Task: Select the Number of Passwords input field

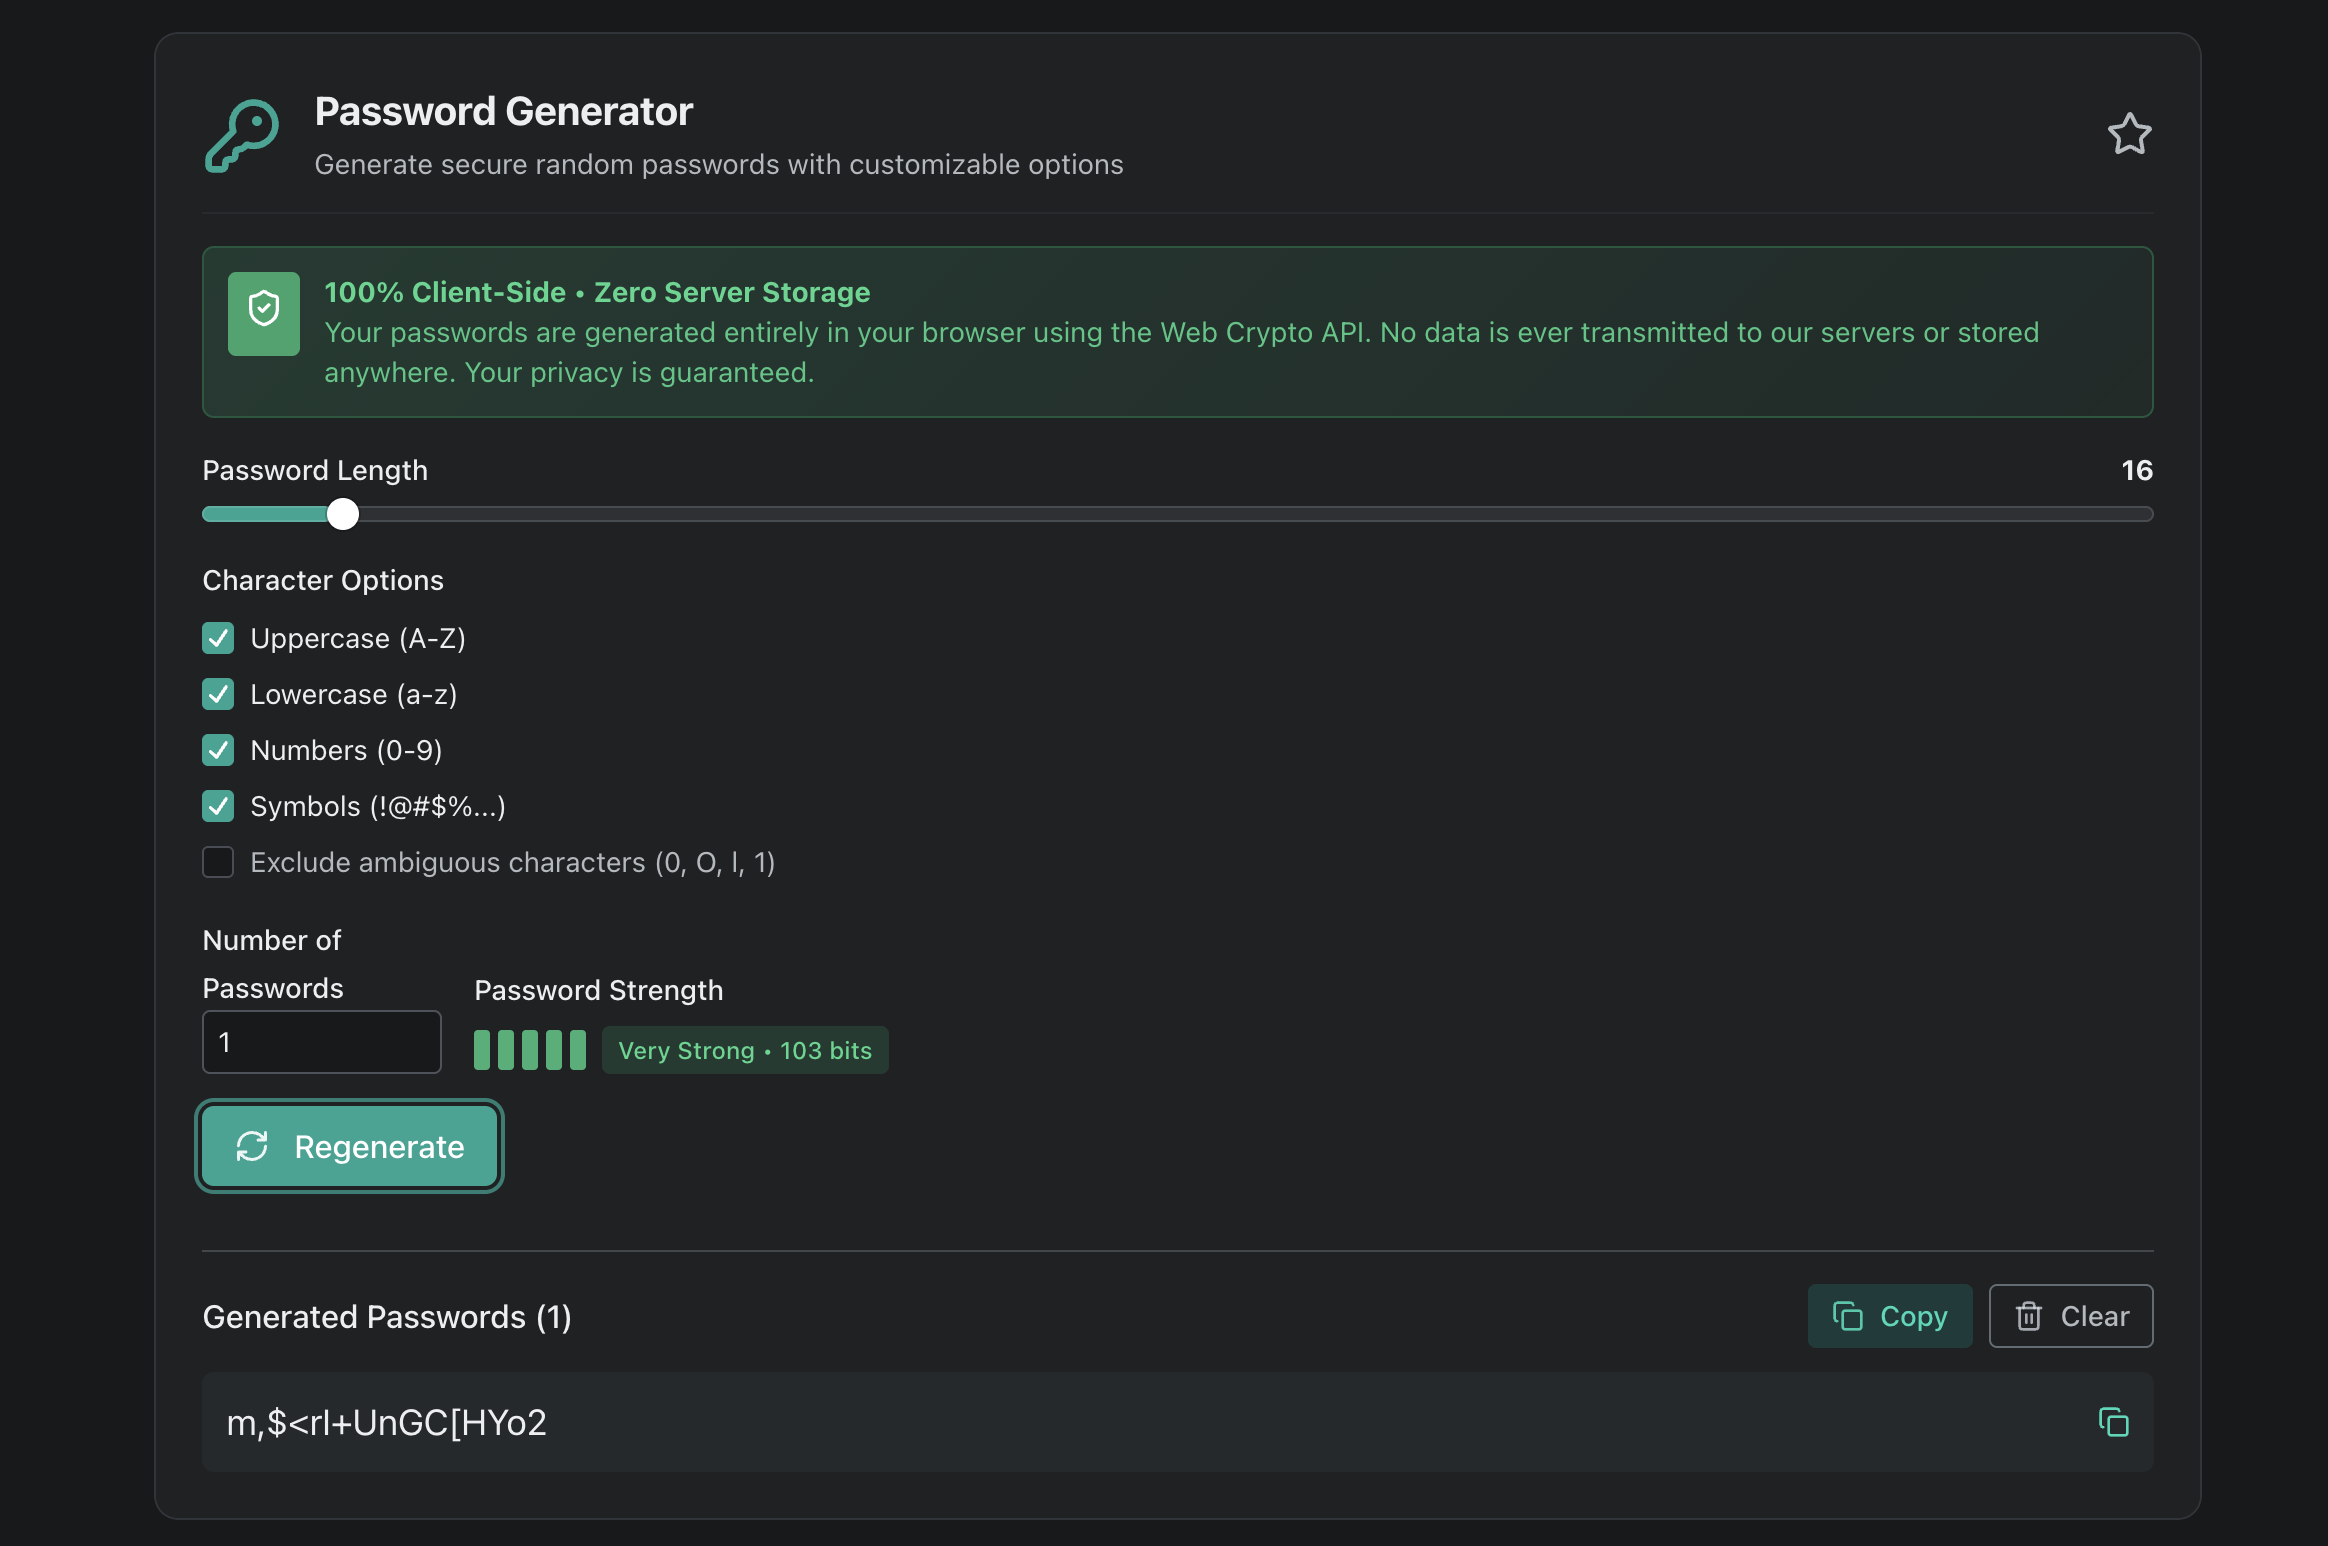Action: point(321,1042)
